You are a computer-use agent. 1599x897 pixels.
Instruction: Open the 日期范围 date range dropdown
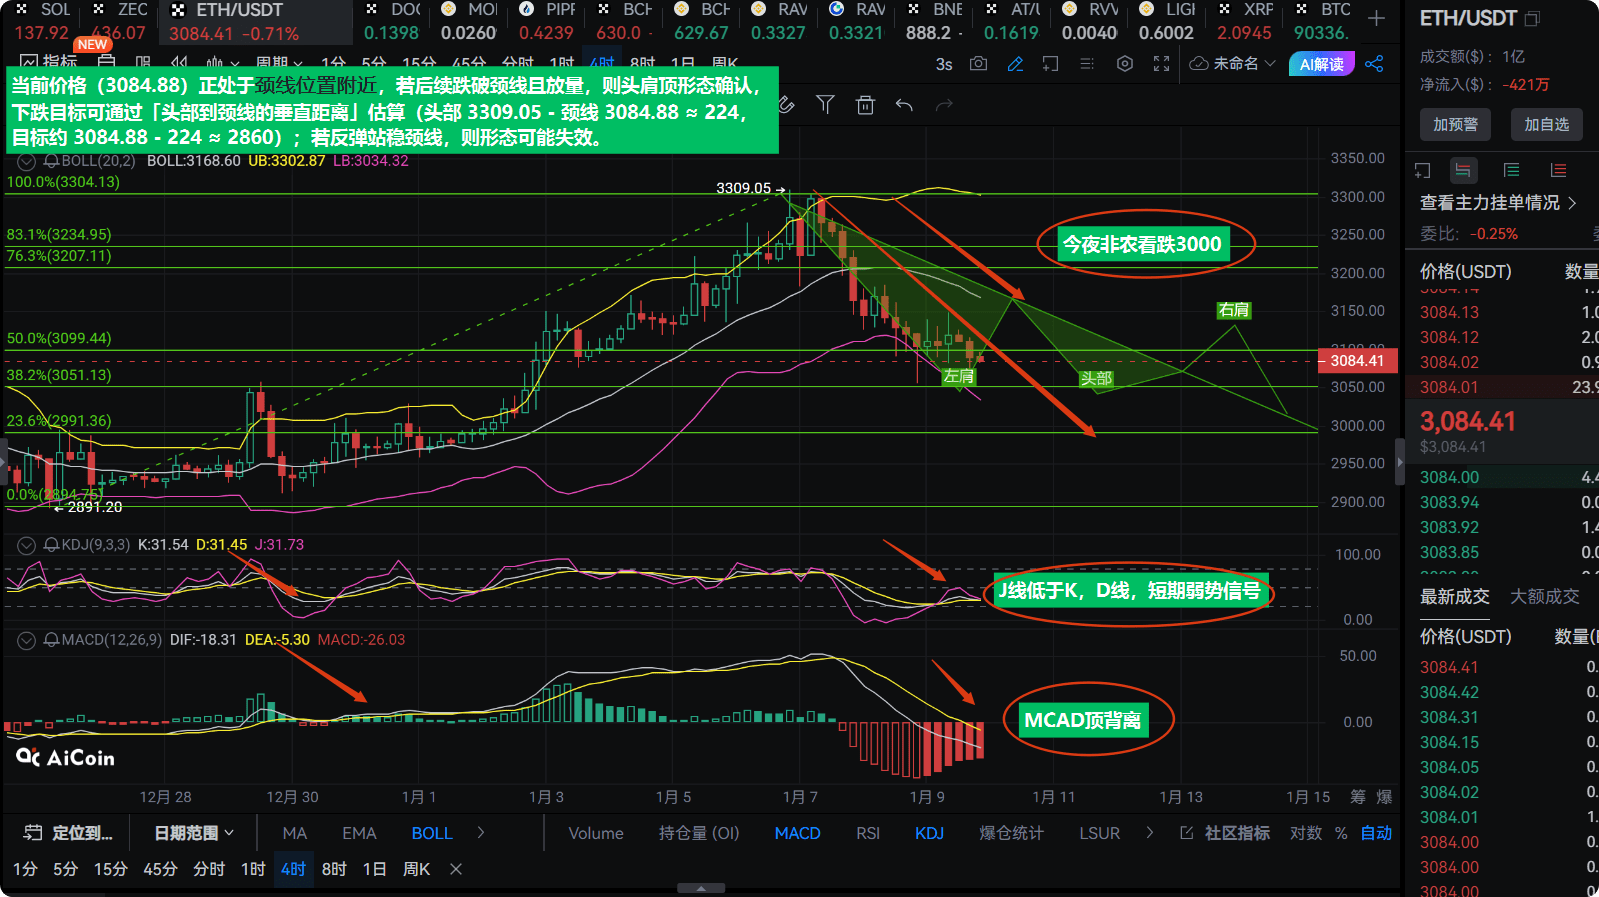pos(194,833)
